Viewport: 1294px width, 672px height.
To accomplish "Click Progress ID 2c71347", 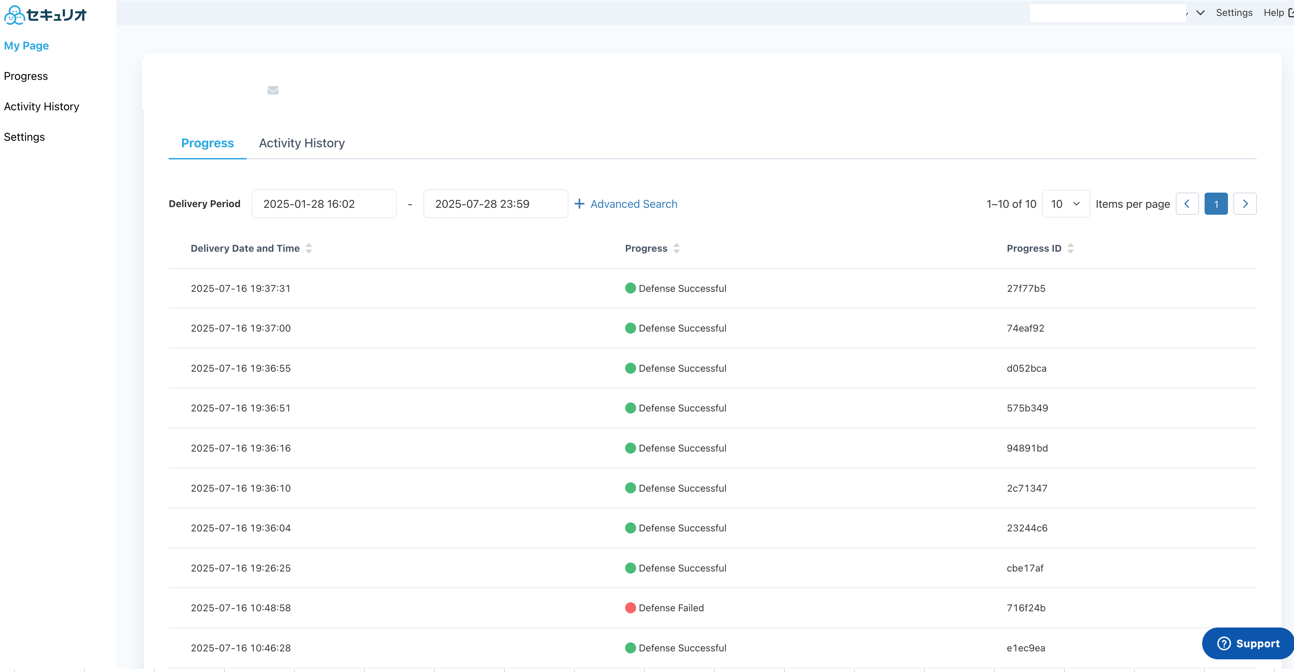I will coord(1027,488).
